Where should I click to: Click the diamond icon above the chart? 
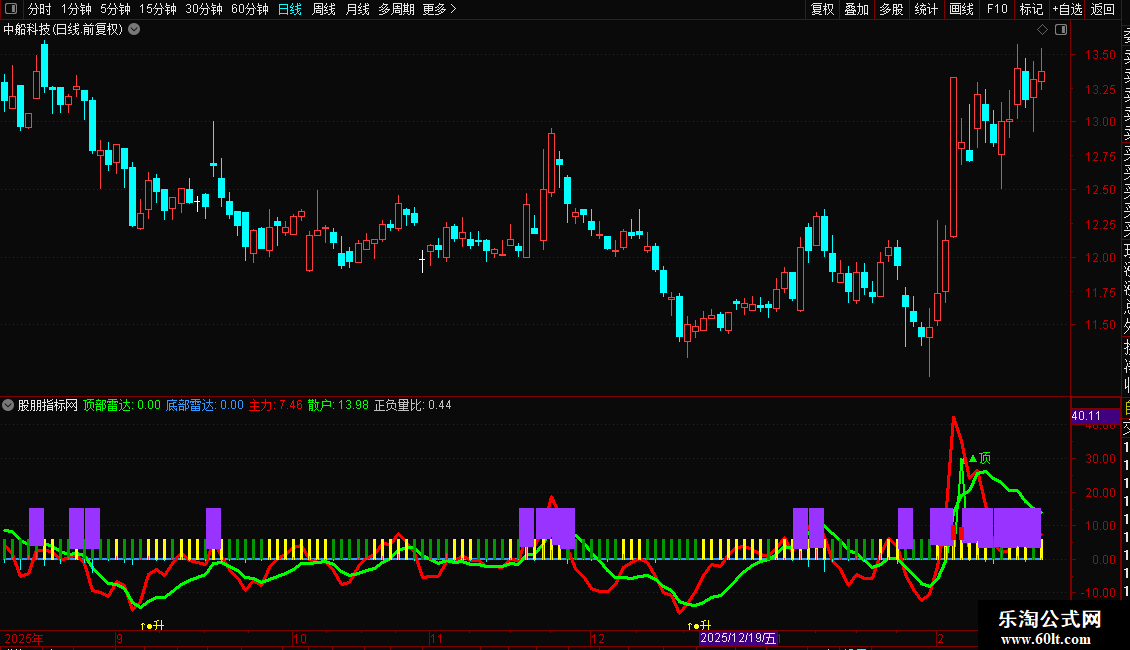(1042, 30)
